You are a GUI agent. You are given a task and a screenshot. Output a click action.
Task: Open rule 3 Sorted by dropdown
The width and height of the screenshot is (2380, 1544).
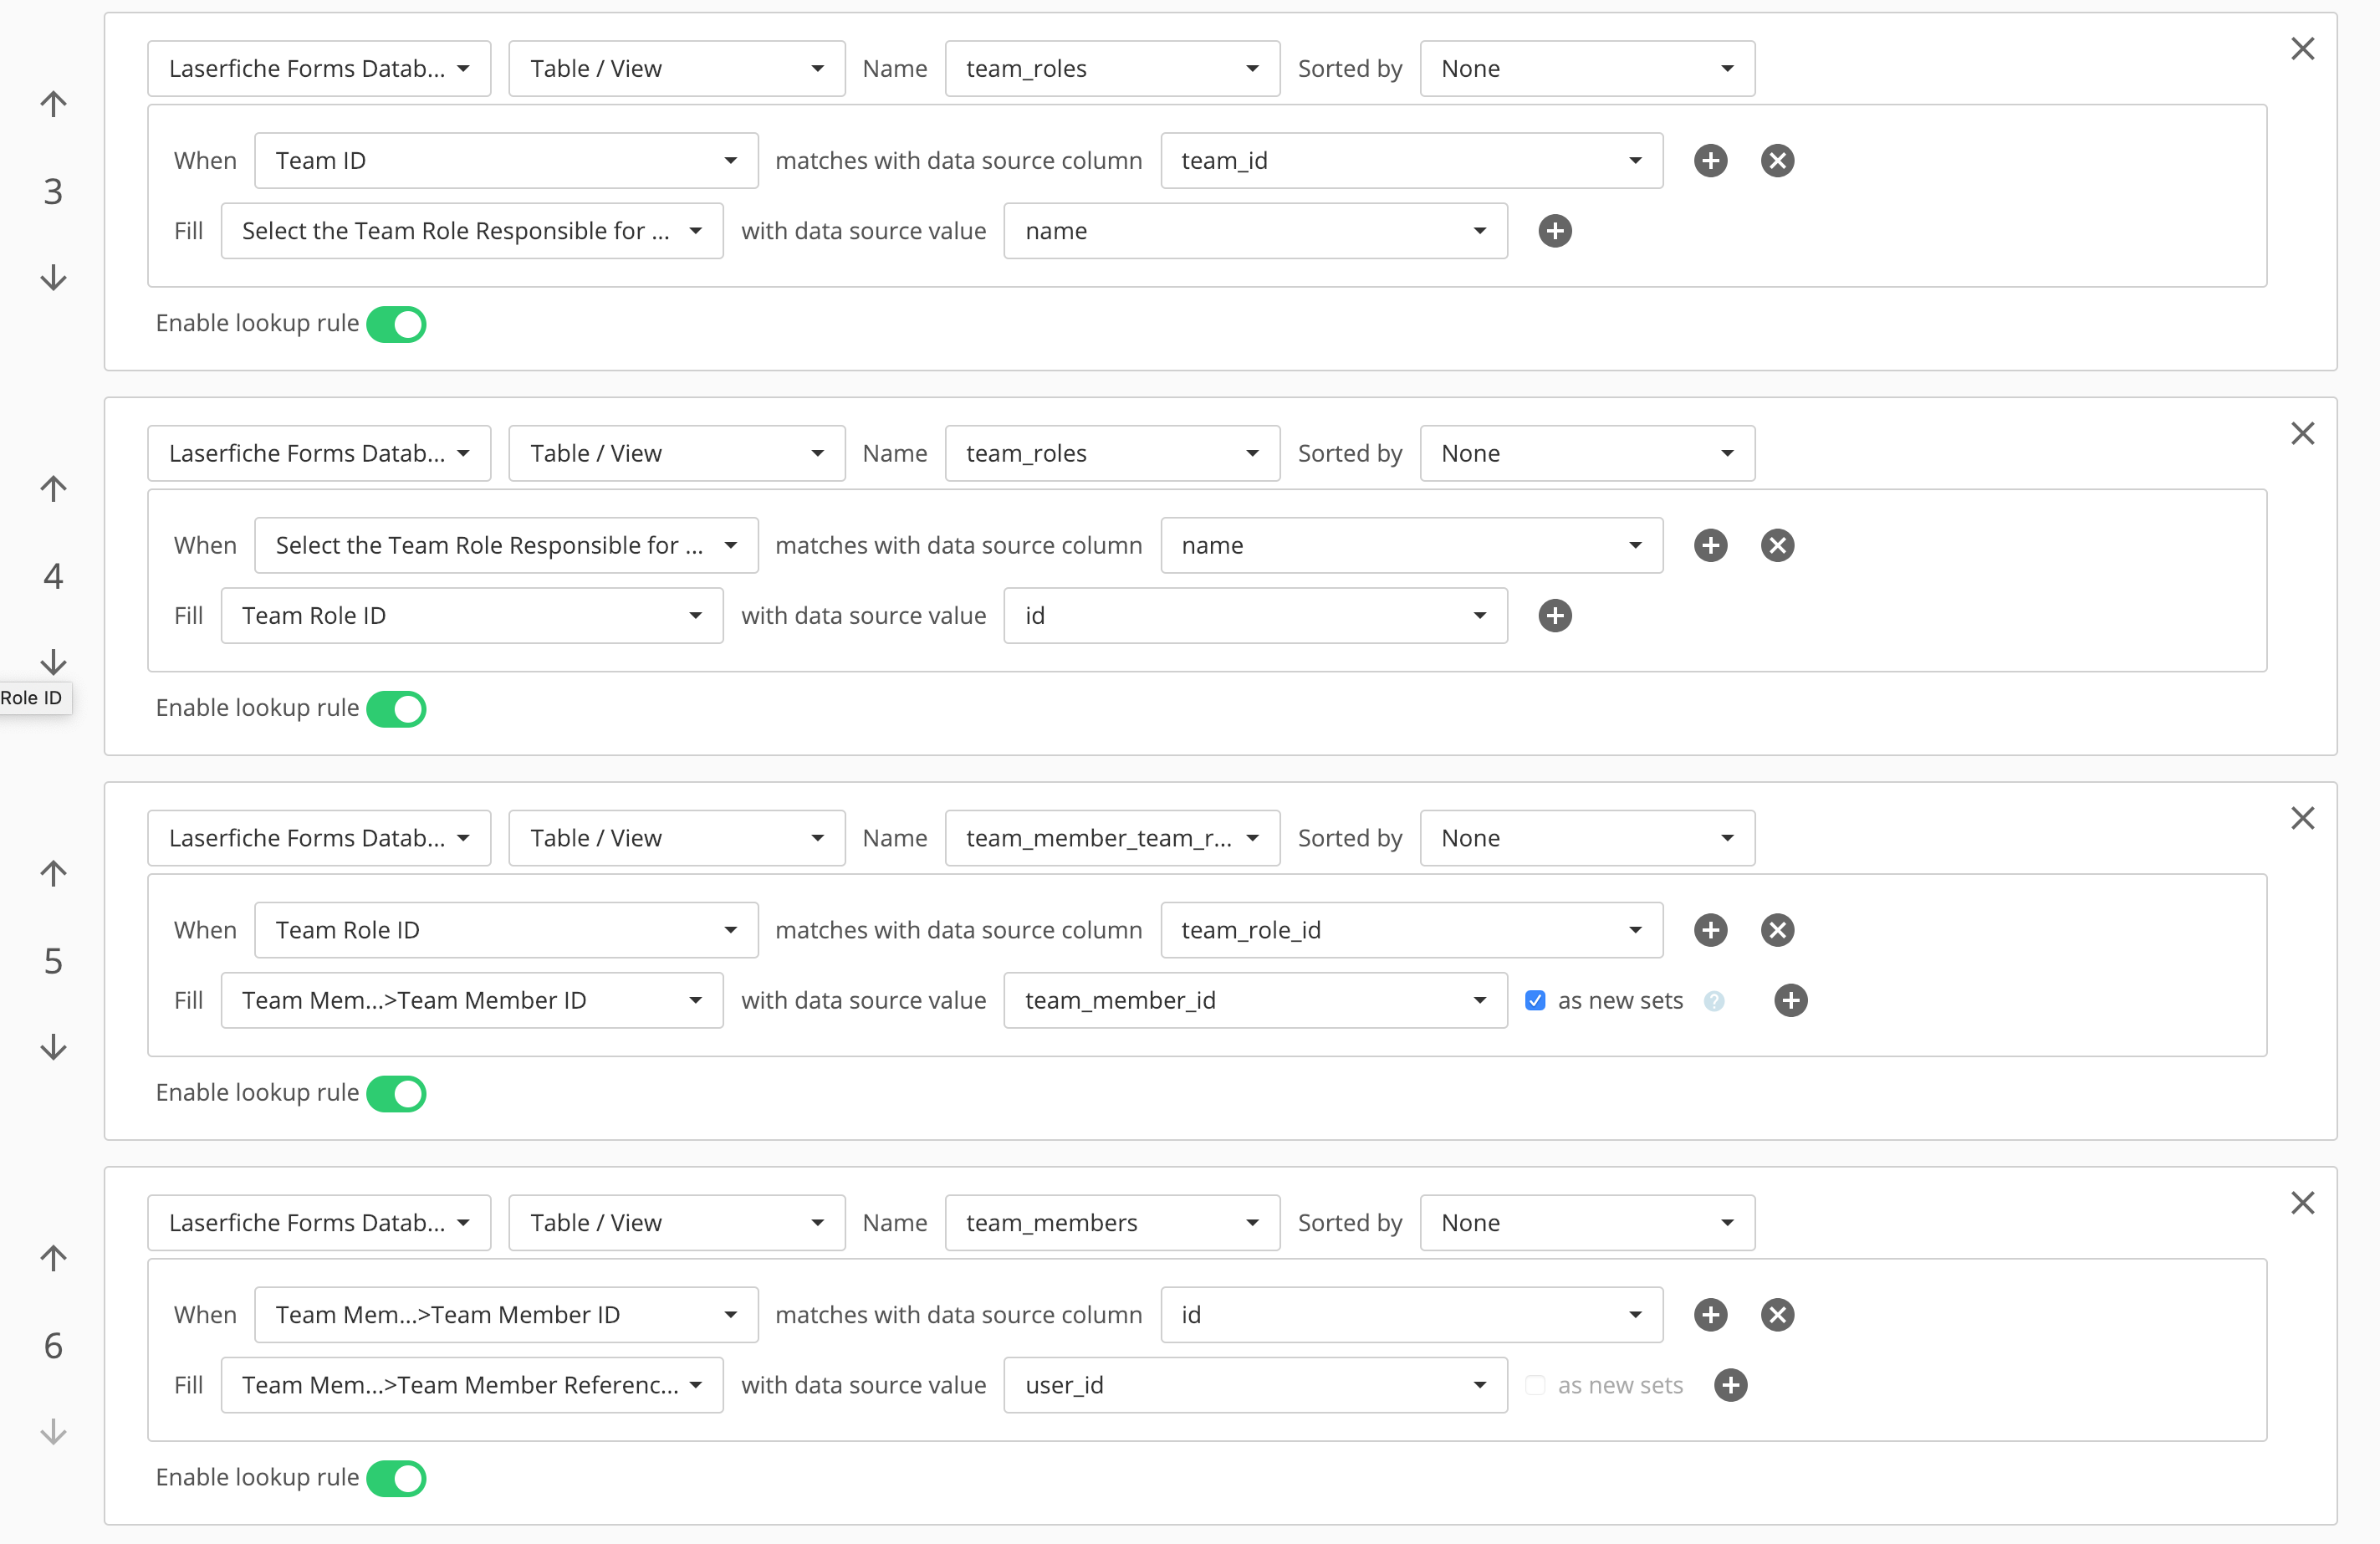[x=1586, y=69]
